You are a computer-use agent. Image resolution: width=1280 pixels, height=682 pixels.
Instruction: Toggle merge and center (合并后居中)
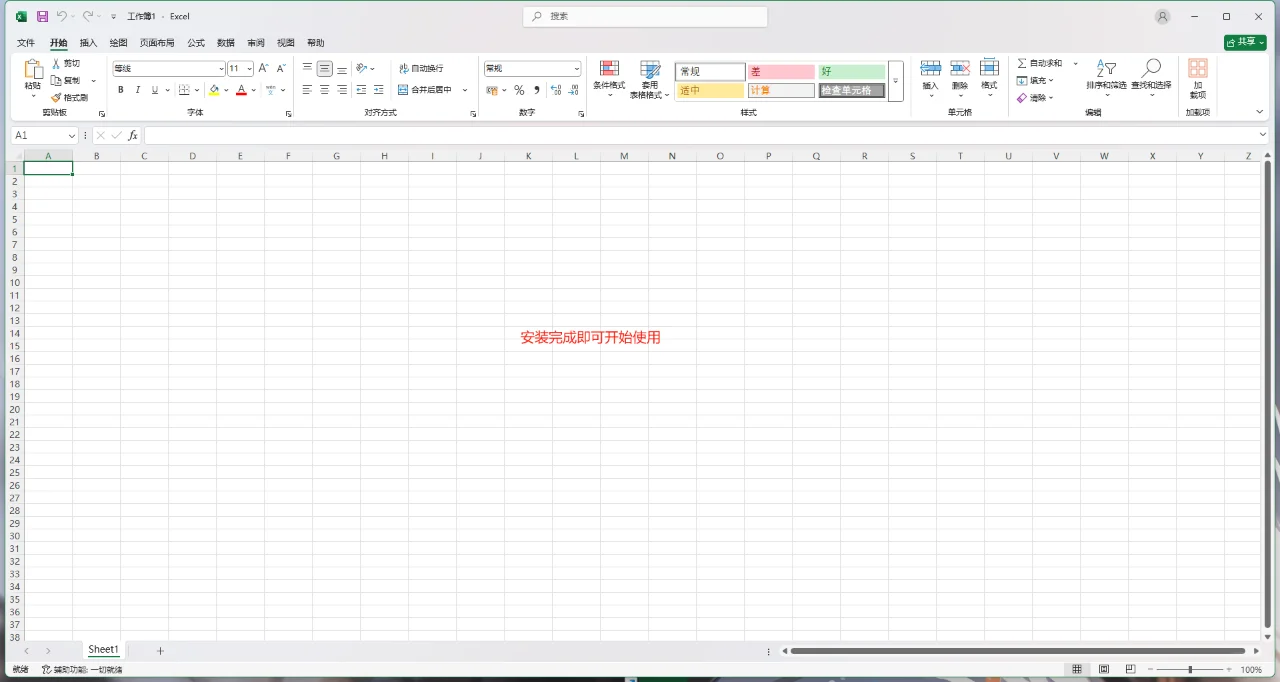pos(424,89)
